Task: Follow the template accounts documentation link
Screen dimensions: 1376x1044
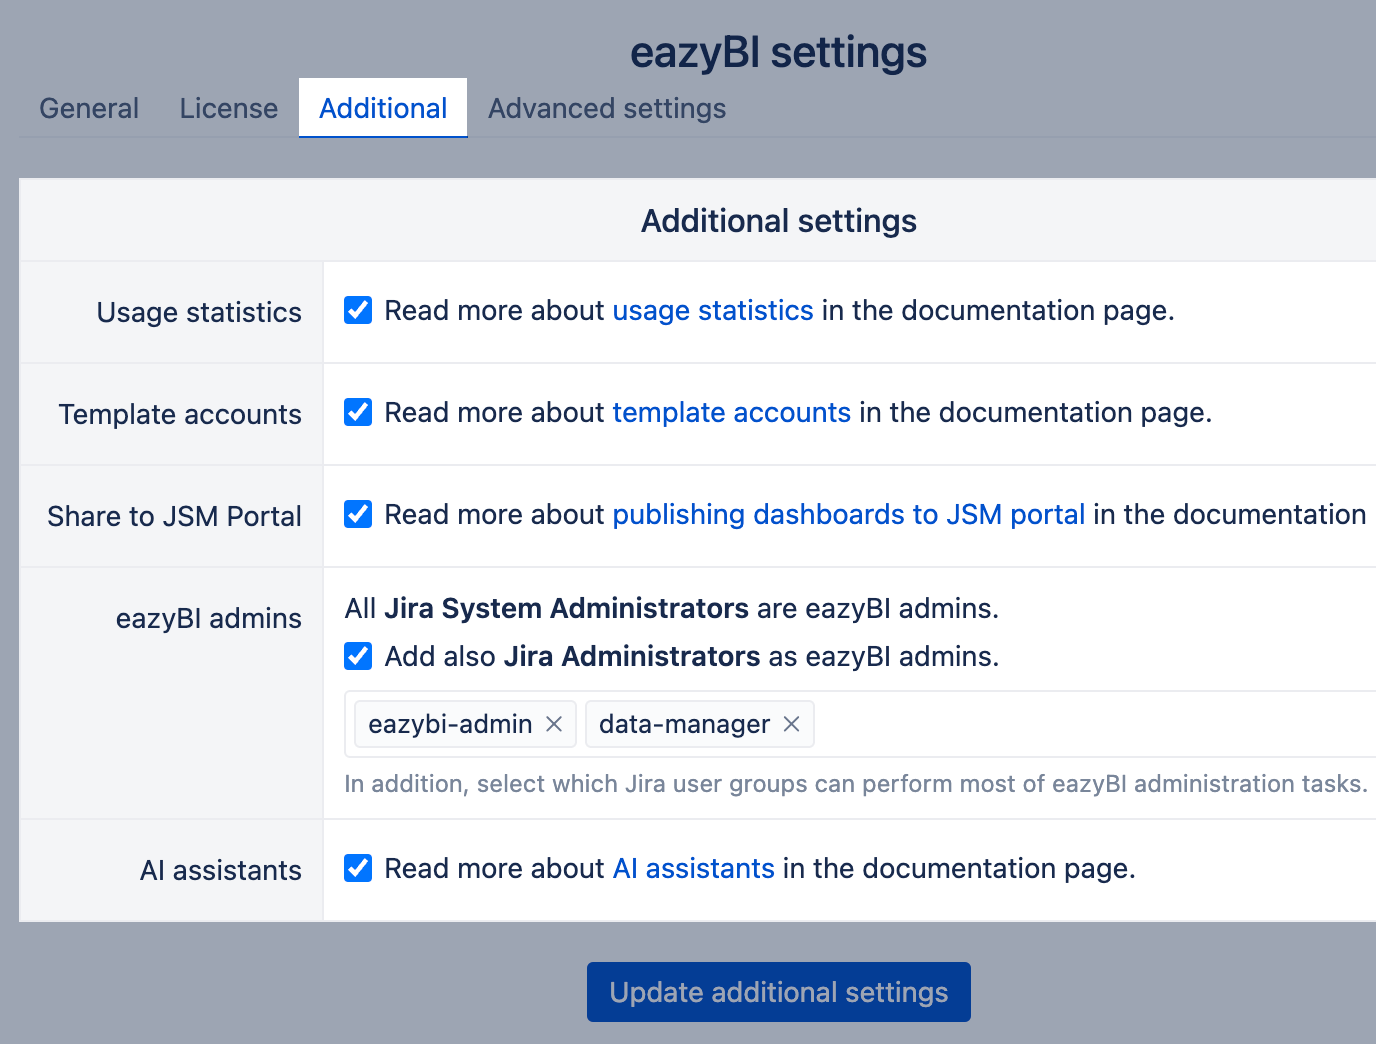Action: pos(731,412)
